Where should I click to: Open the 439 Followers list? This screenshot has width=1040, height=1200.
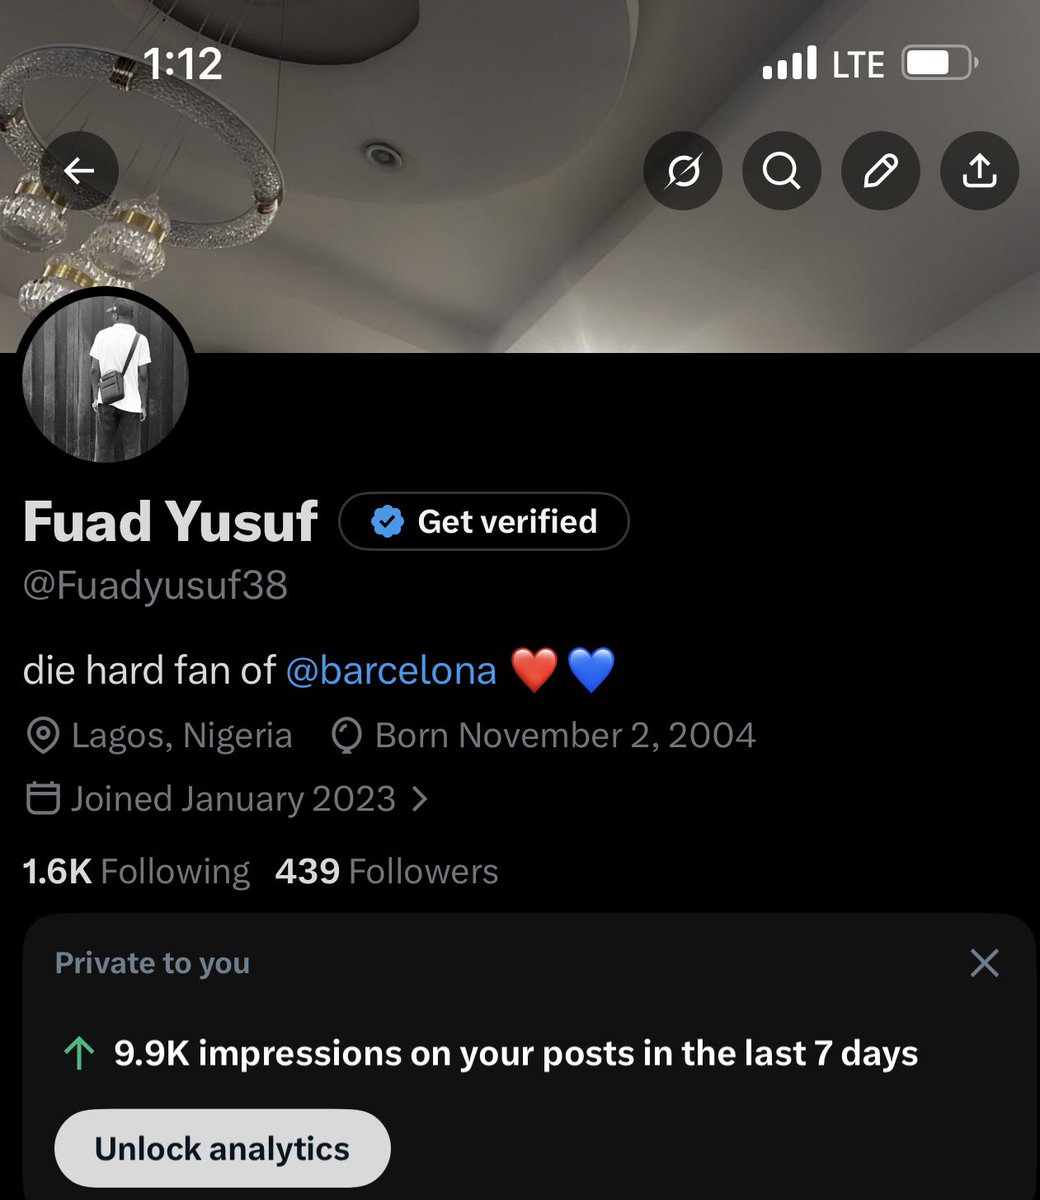386,871
